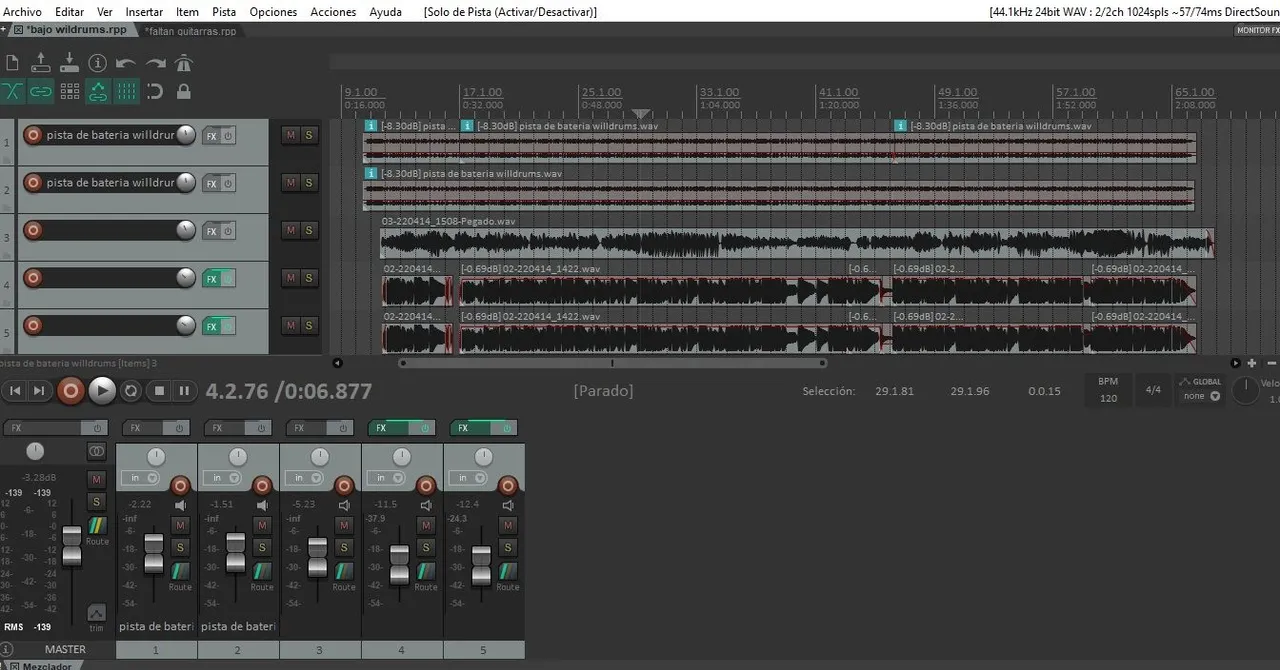
Task: Toggle master mono/stereo icon
Action: pyautogui.click(x=96, y=452)
